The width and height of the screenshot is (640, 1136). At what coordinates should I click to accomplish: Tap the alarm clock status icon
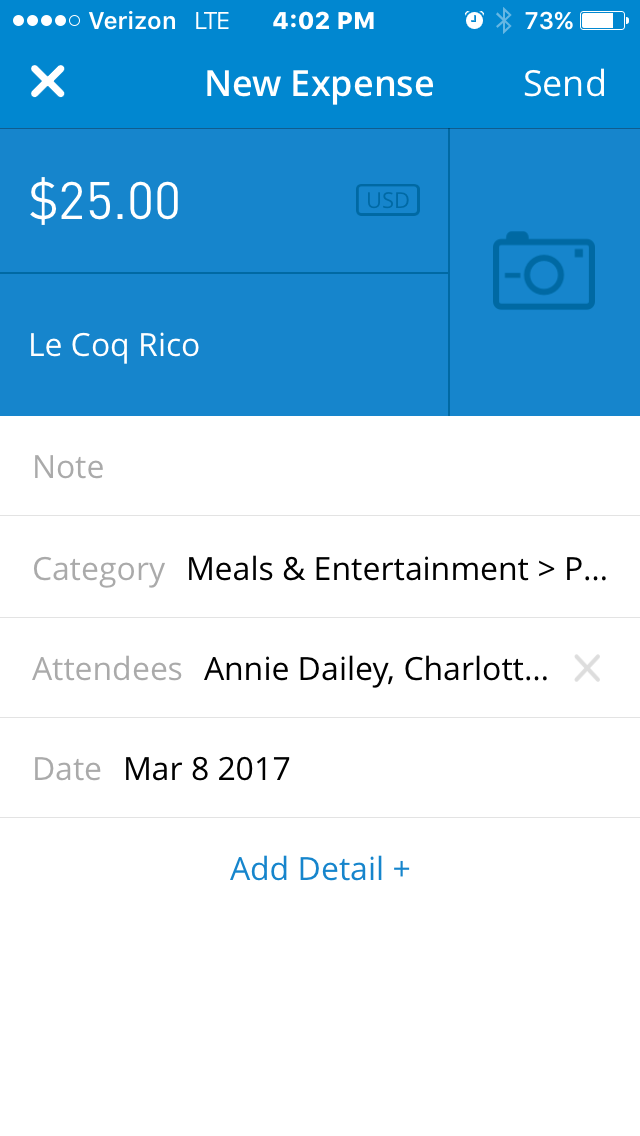coord(475,20)
